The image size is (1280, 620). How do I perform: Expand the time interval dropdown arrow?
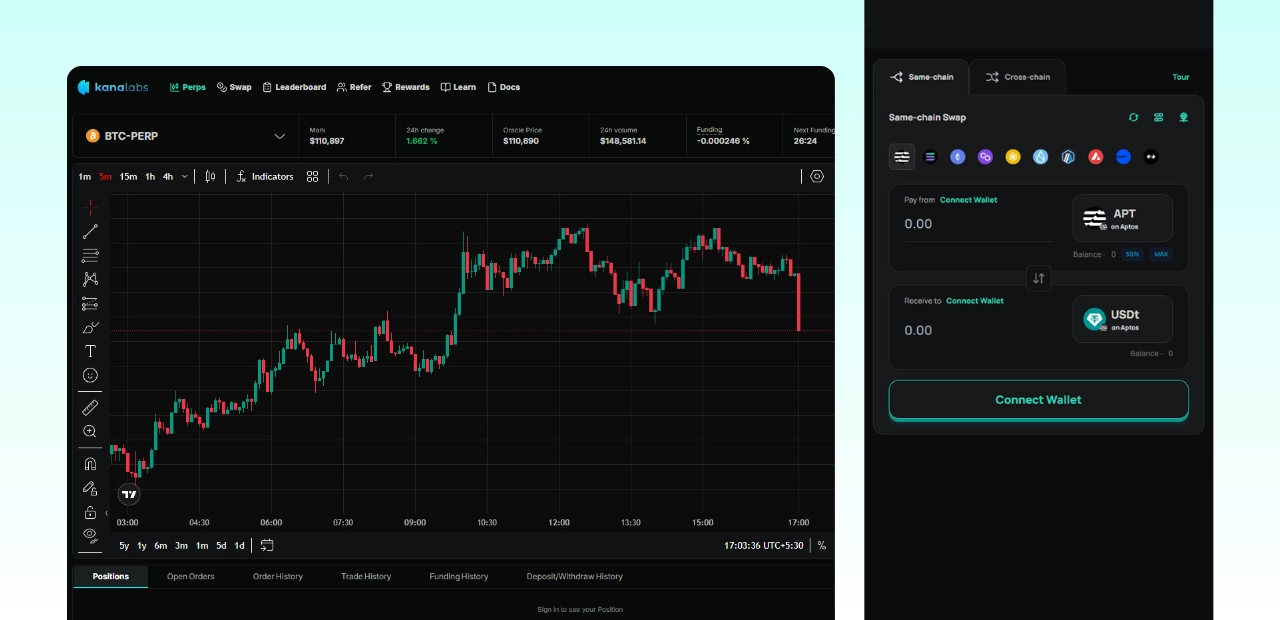pyautogui.click(x=185, y=177)
